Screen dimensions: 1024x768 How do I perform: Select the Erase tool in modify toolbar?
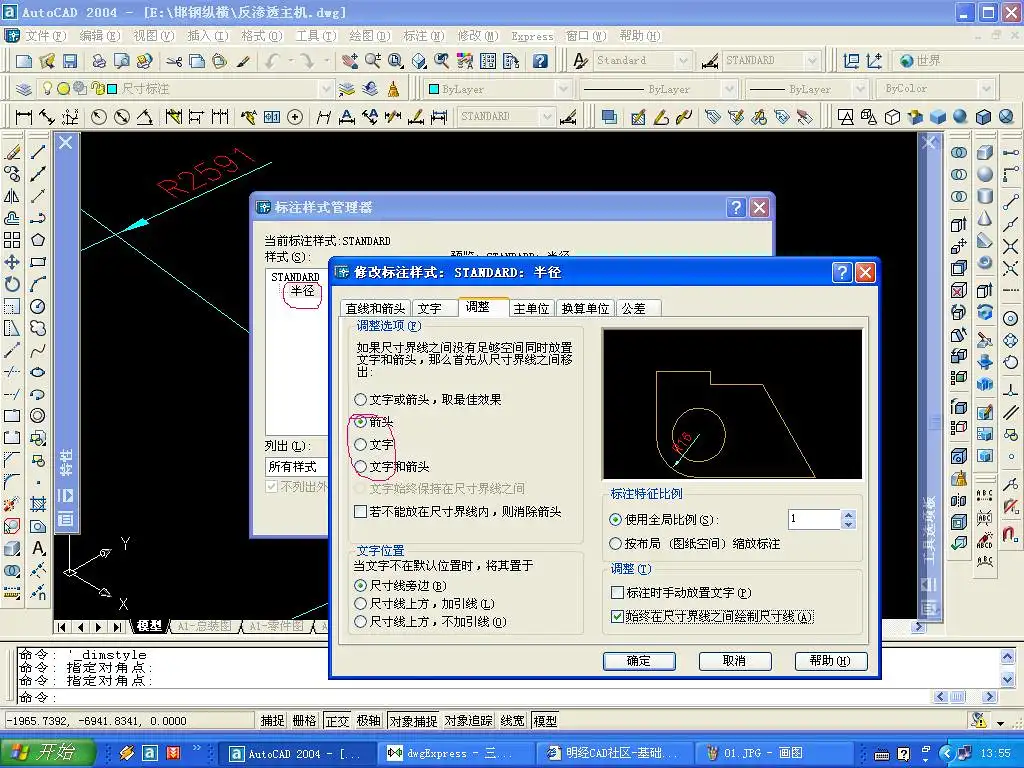point(12,152)
